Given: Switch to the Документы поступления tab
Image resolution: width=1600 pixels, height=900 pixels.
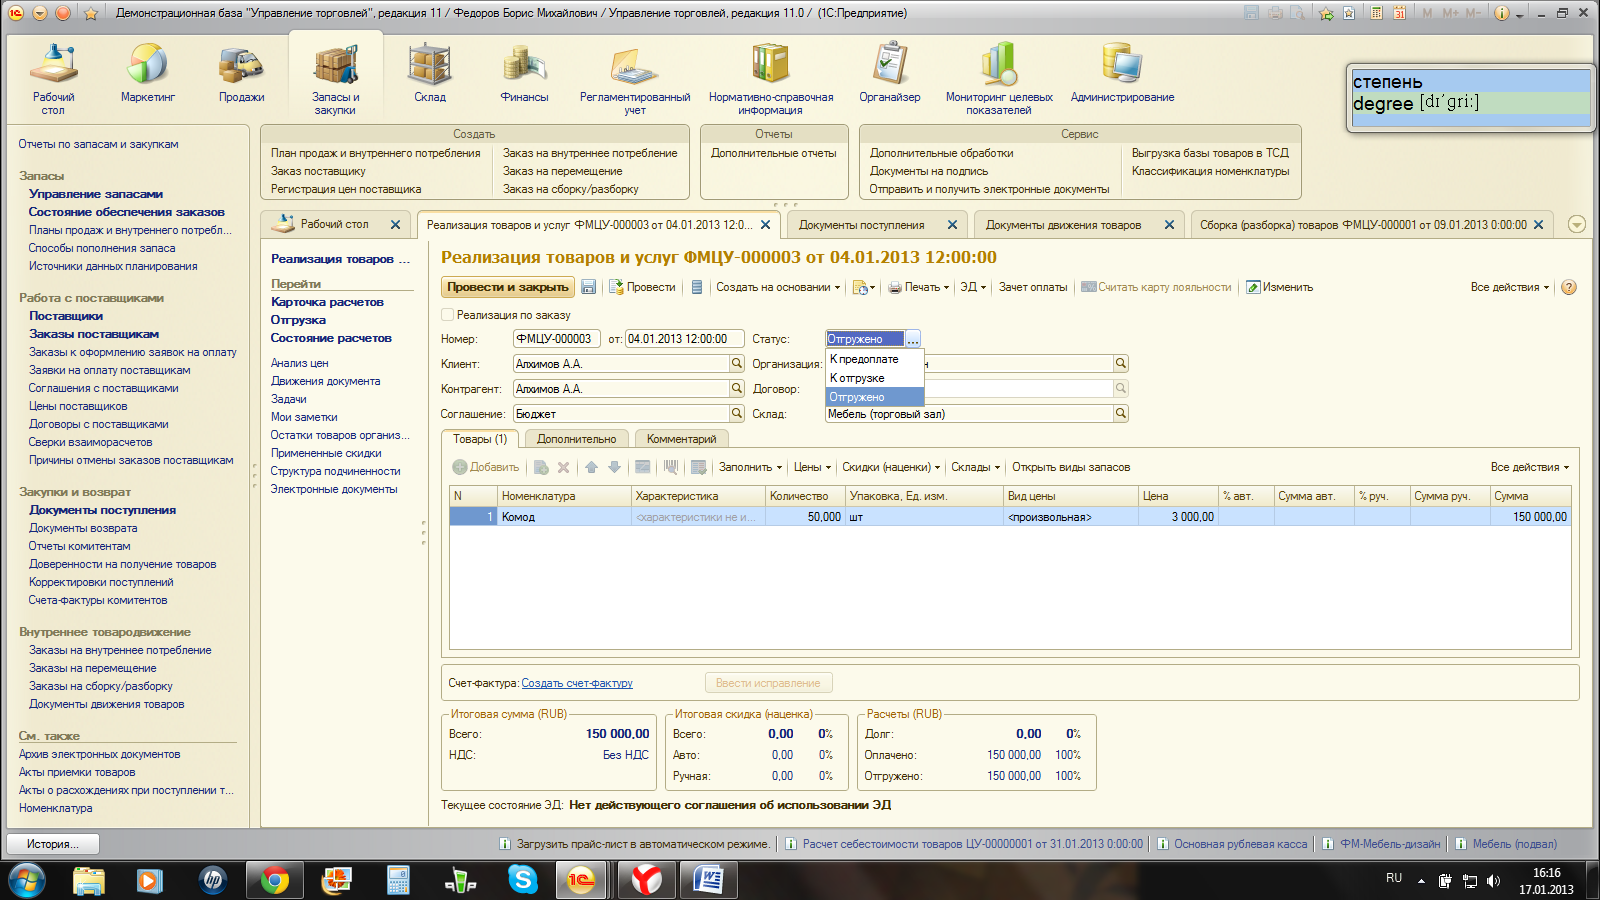Looking at the screenshot, I should [861, 225].
